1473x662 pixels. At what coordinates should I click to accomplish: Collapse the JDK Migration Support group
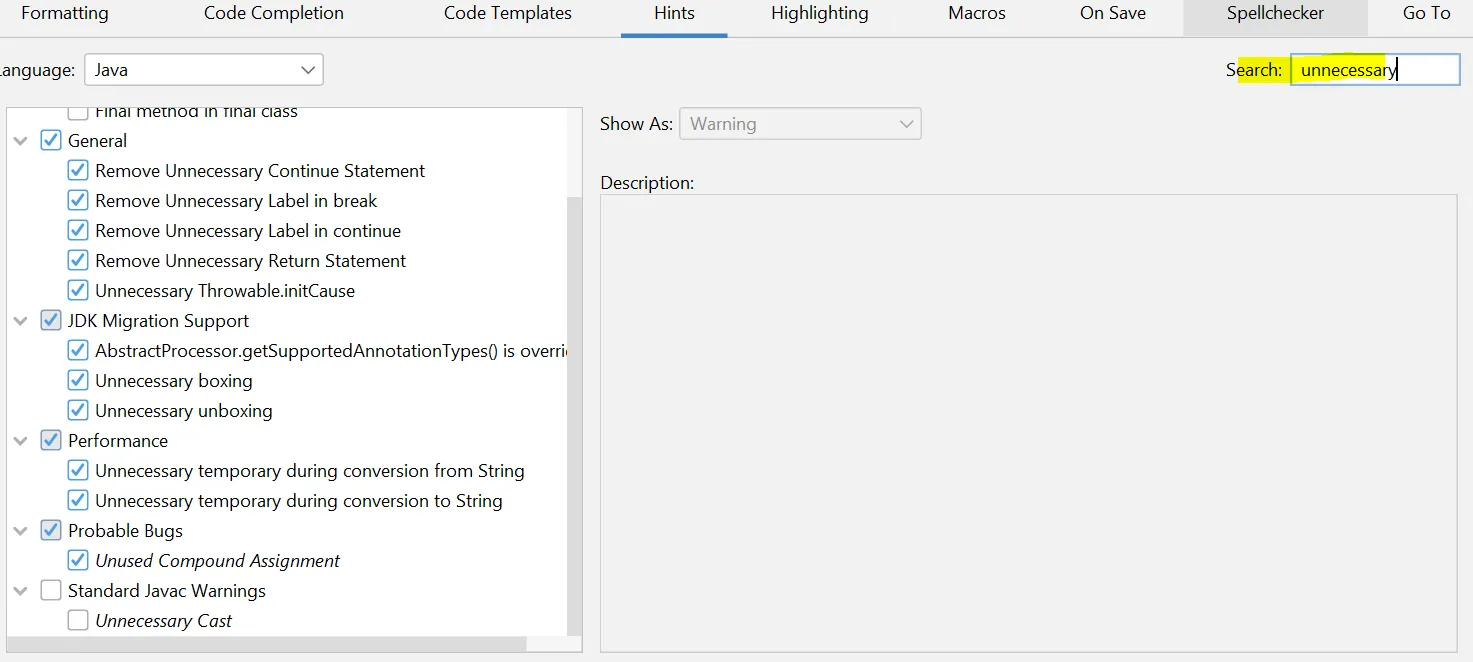click(20, 321)
